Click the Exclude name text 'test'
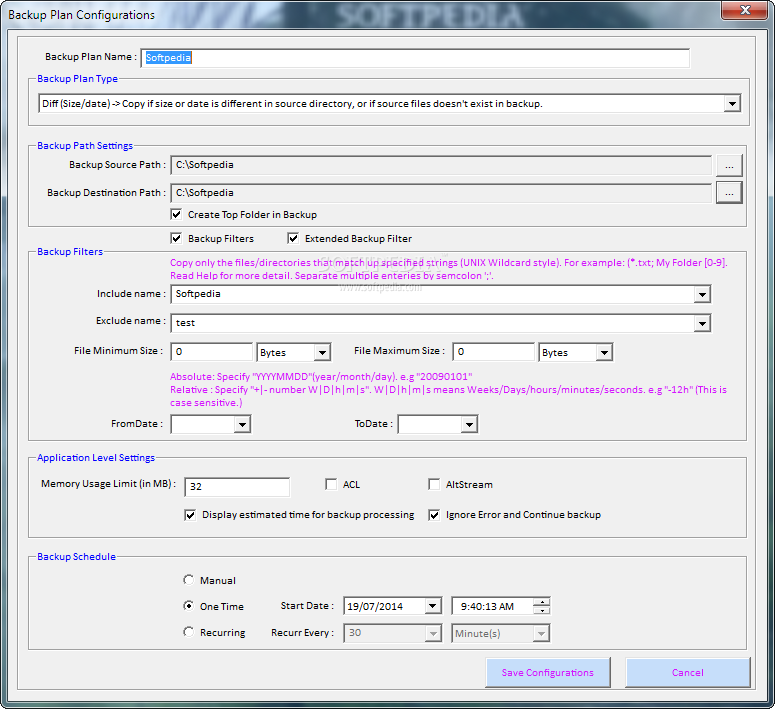 [x=185, y=323]
